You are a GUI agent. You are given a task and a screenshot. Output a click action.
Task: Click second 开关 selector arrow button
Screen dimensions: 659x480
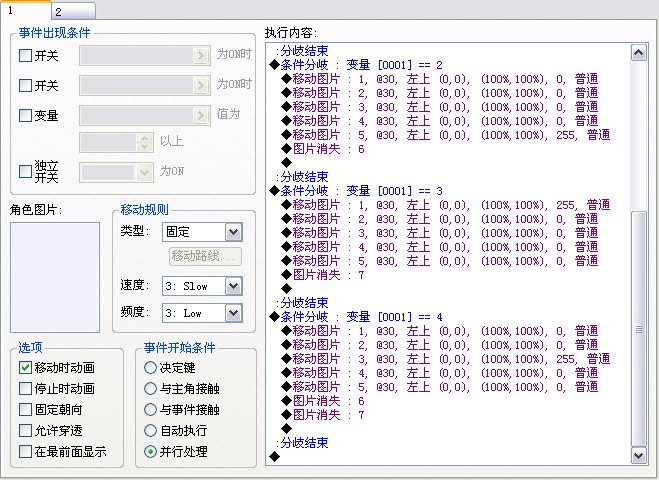tap(201, 85)
